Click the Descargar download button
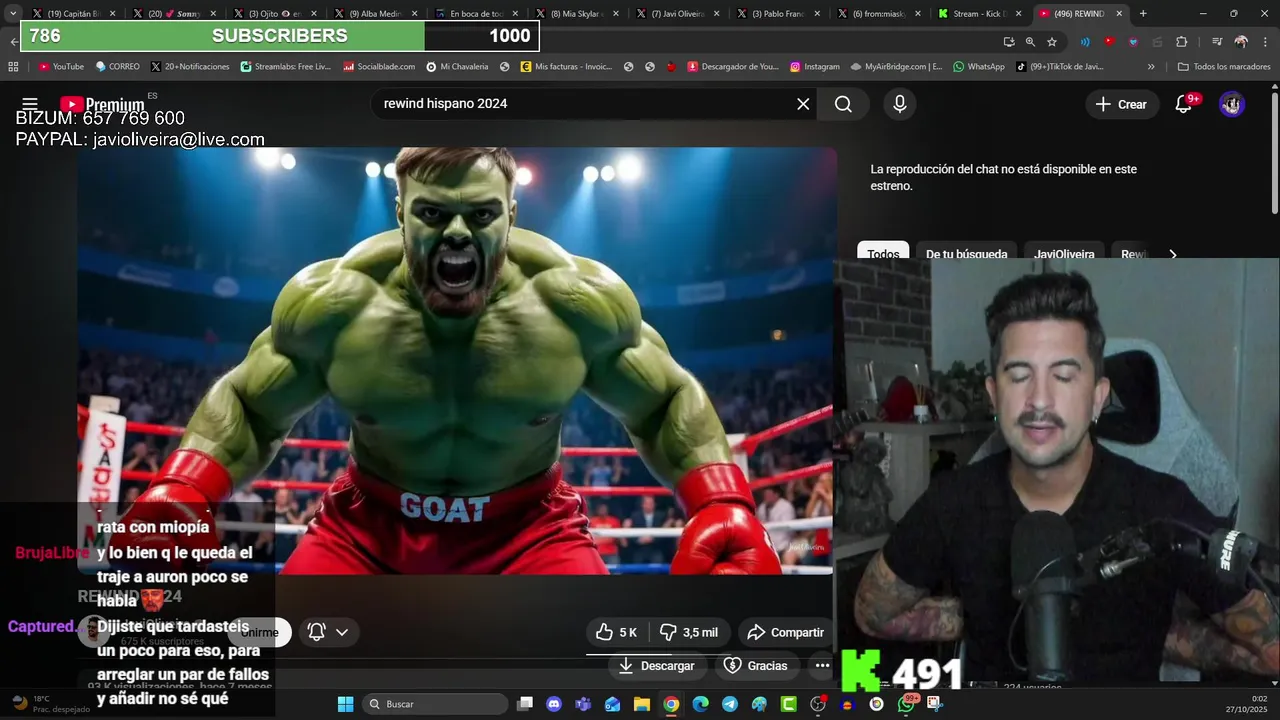 point(656,665)
